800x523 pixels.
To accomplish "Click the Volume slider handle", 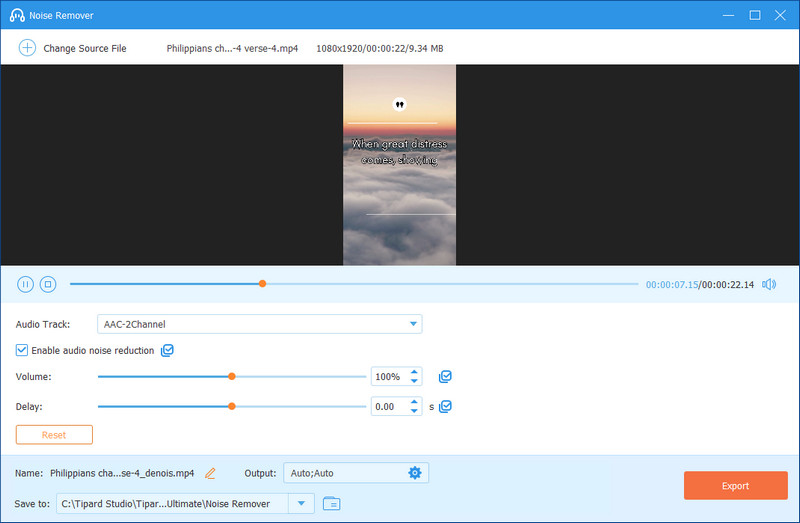I will pos(232,377).
